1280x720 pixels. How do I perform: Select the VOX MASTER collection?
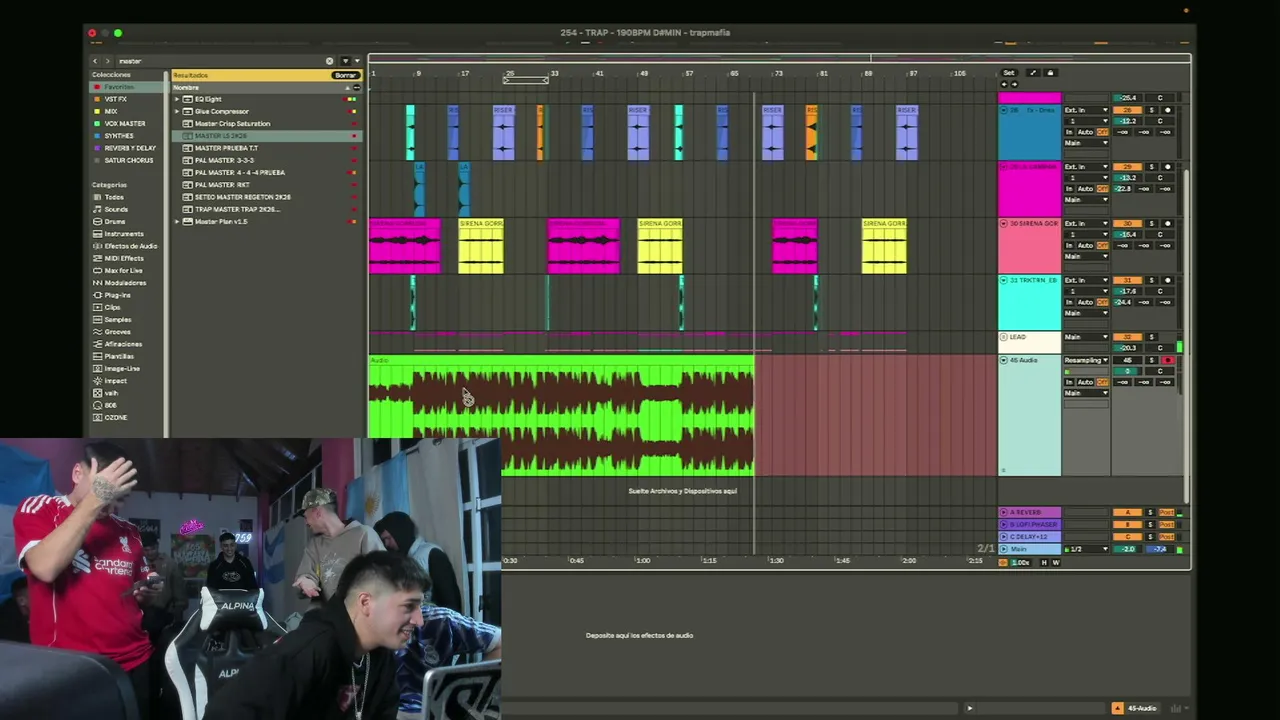pyautogui.click(x=124, y=123)
